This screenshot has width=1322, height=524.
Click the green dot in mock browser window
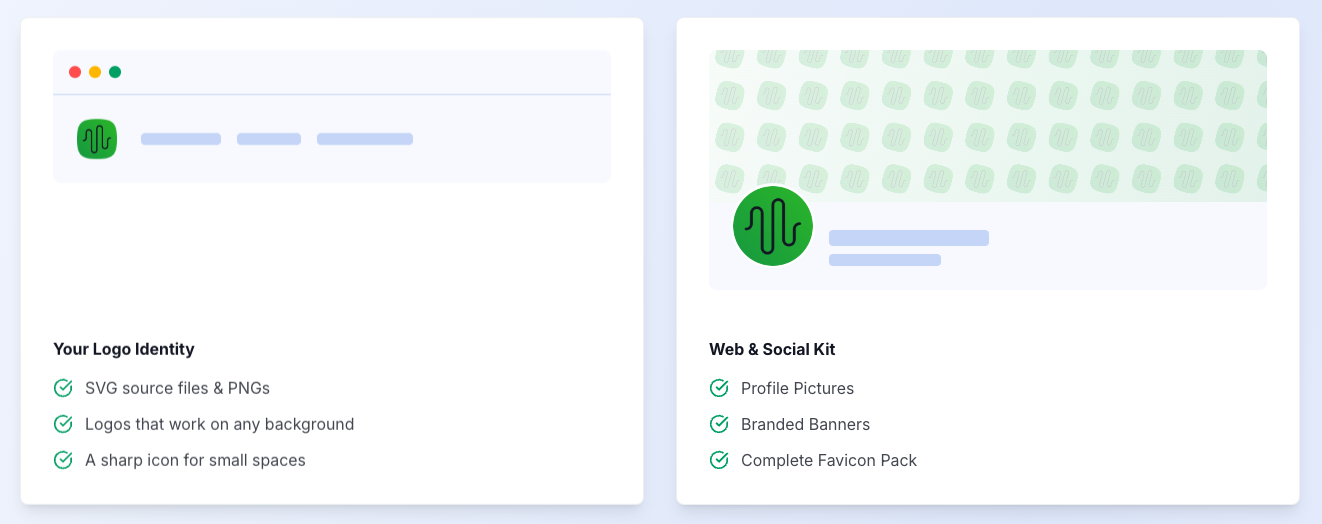coord(115,72)
